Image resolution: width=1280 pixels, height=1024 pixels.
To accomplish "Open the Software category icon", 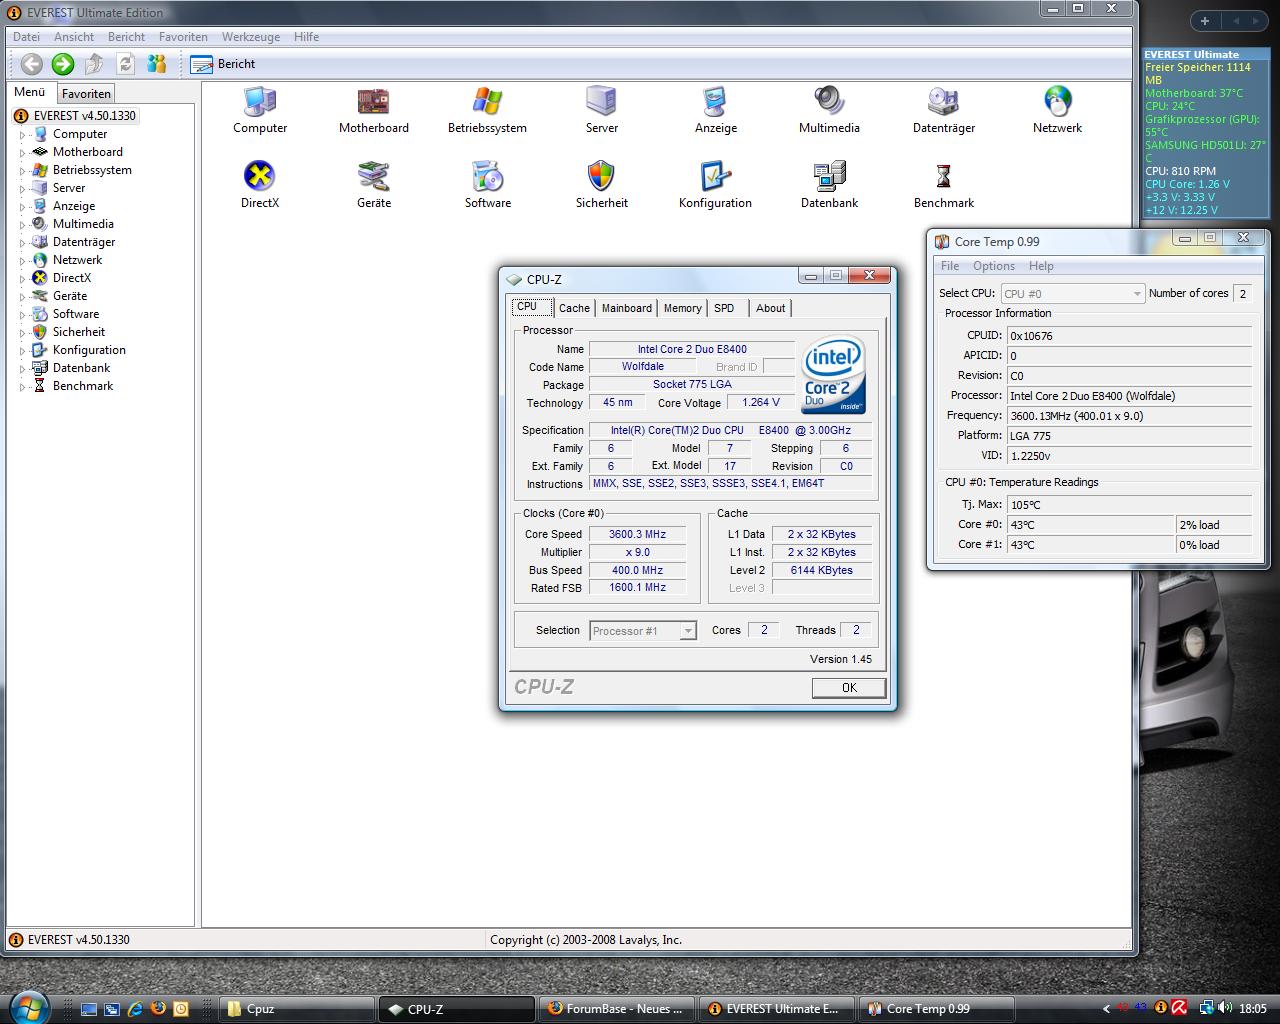I will click(487, 176).
